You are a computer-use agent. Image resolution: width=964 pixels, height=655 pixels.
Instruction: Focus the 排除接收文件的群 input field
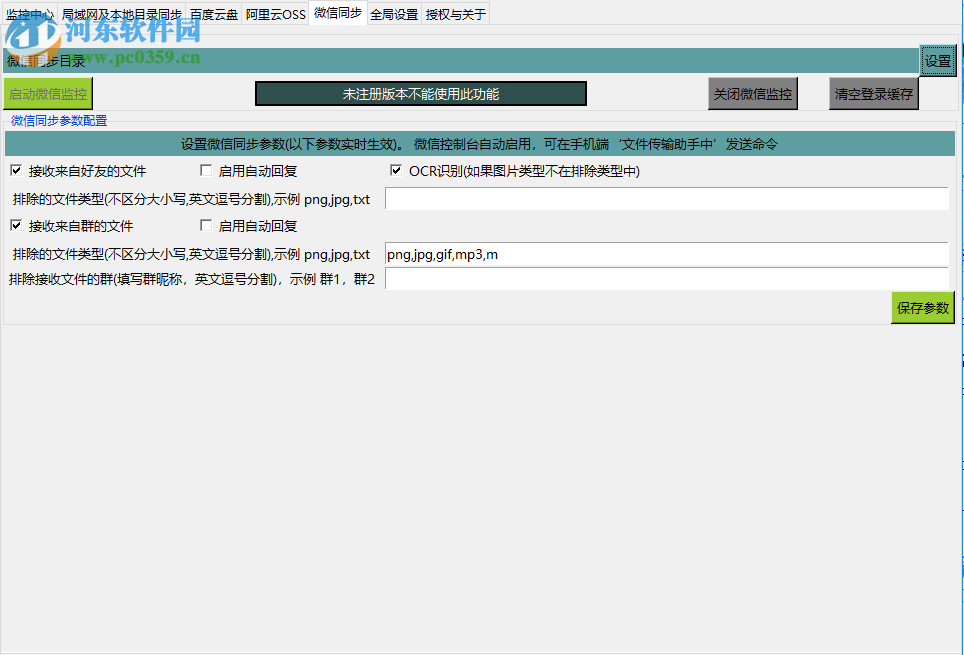coord(666,279)
